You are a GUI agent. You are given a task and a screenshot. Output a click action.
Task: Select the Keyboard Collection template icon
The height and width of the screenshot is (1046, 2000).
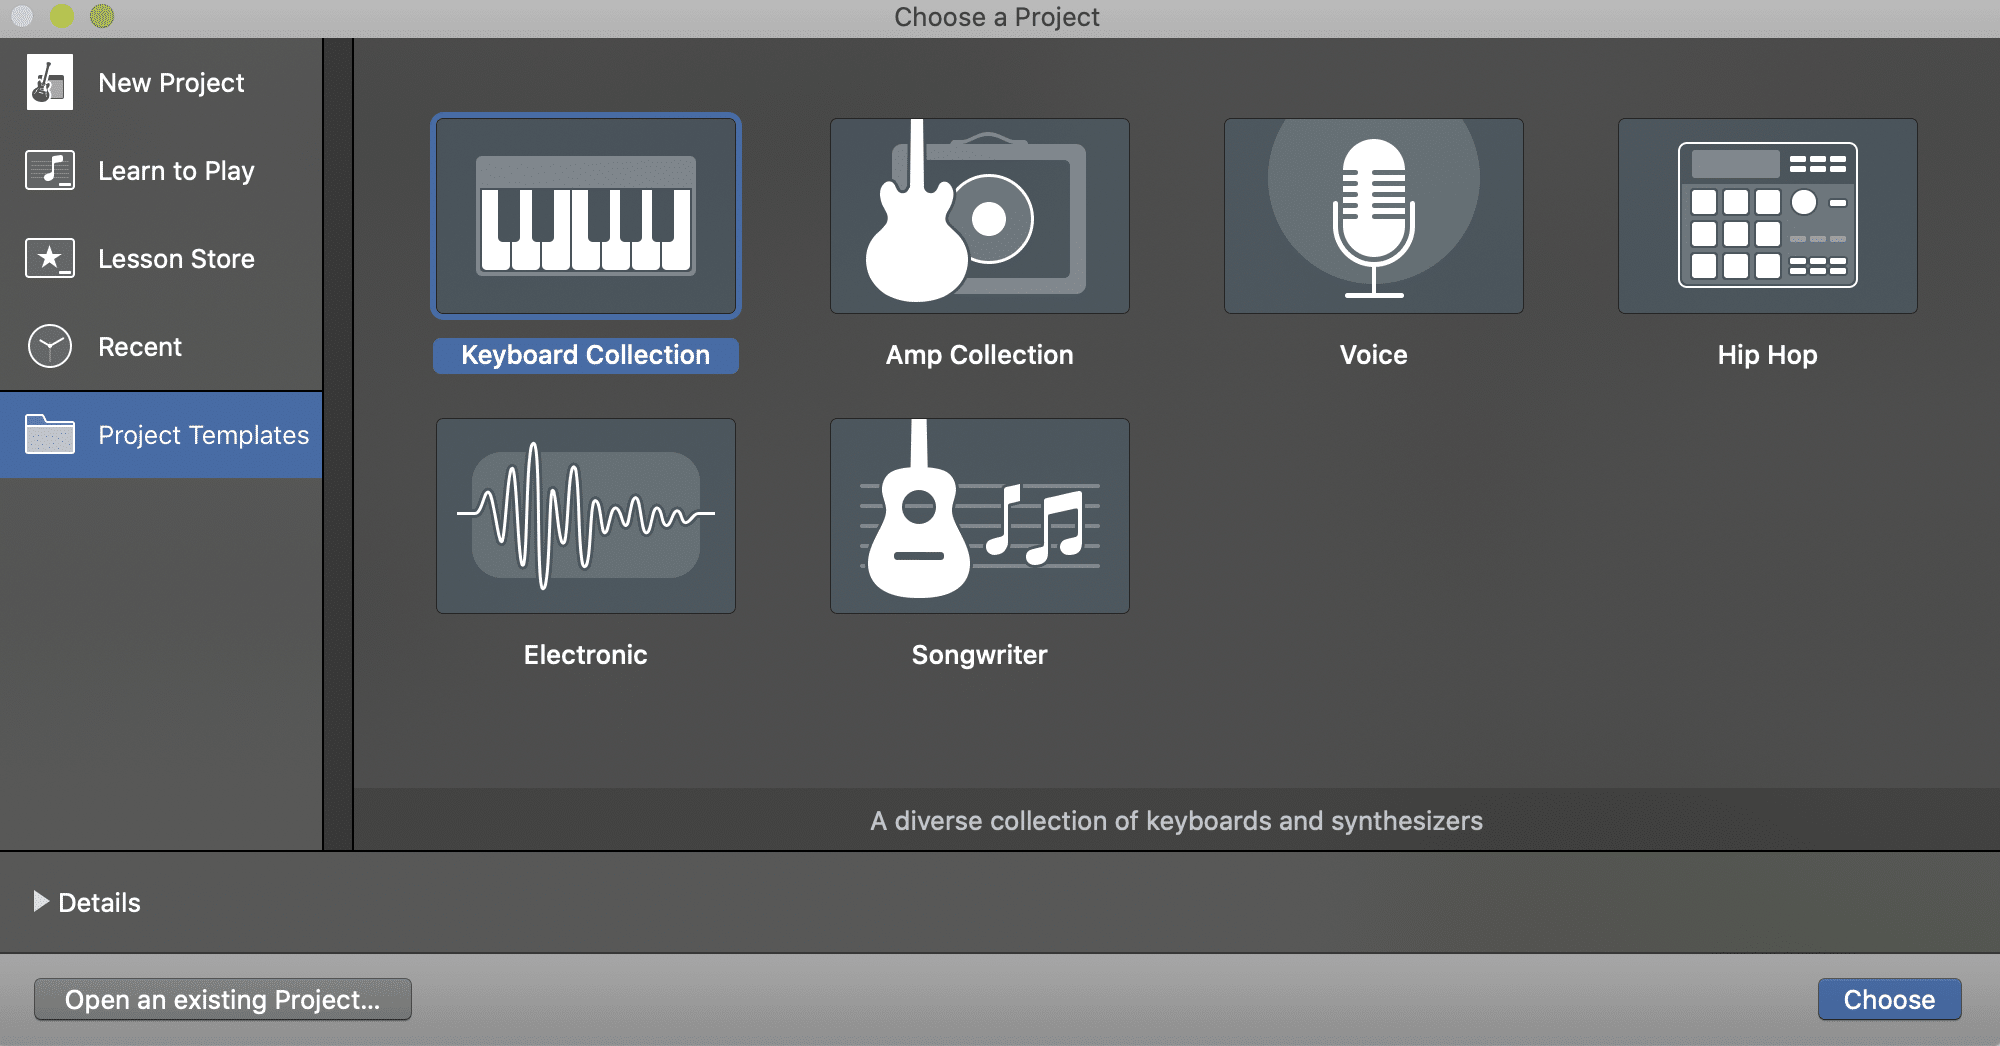tap(585, 215)
